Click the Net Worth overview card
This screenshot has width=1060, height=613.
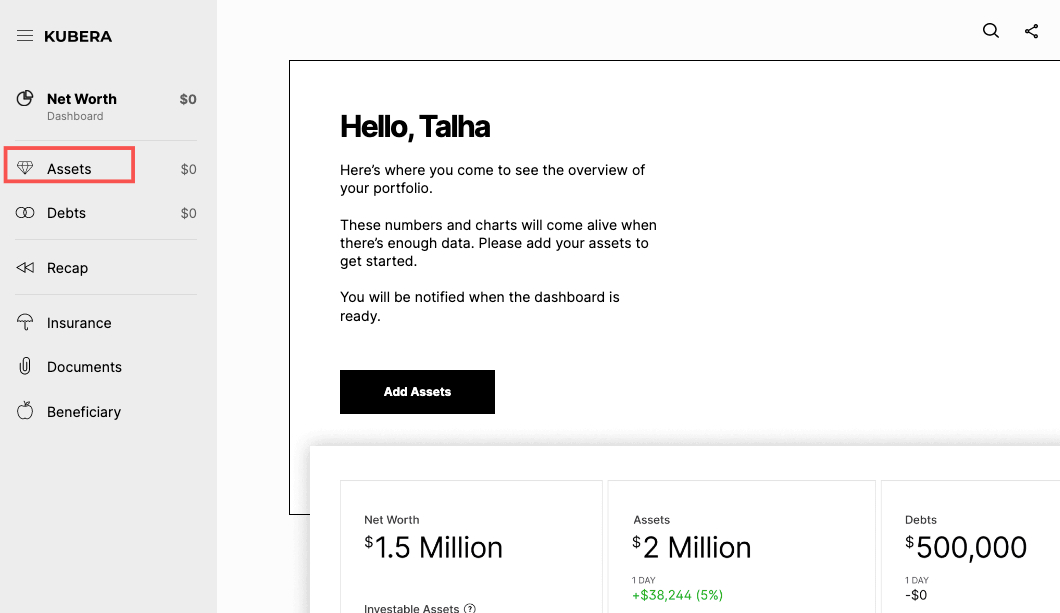471,545
